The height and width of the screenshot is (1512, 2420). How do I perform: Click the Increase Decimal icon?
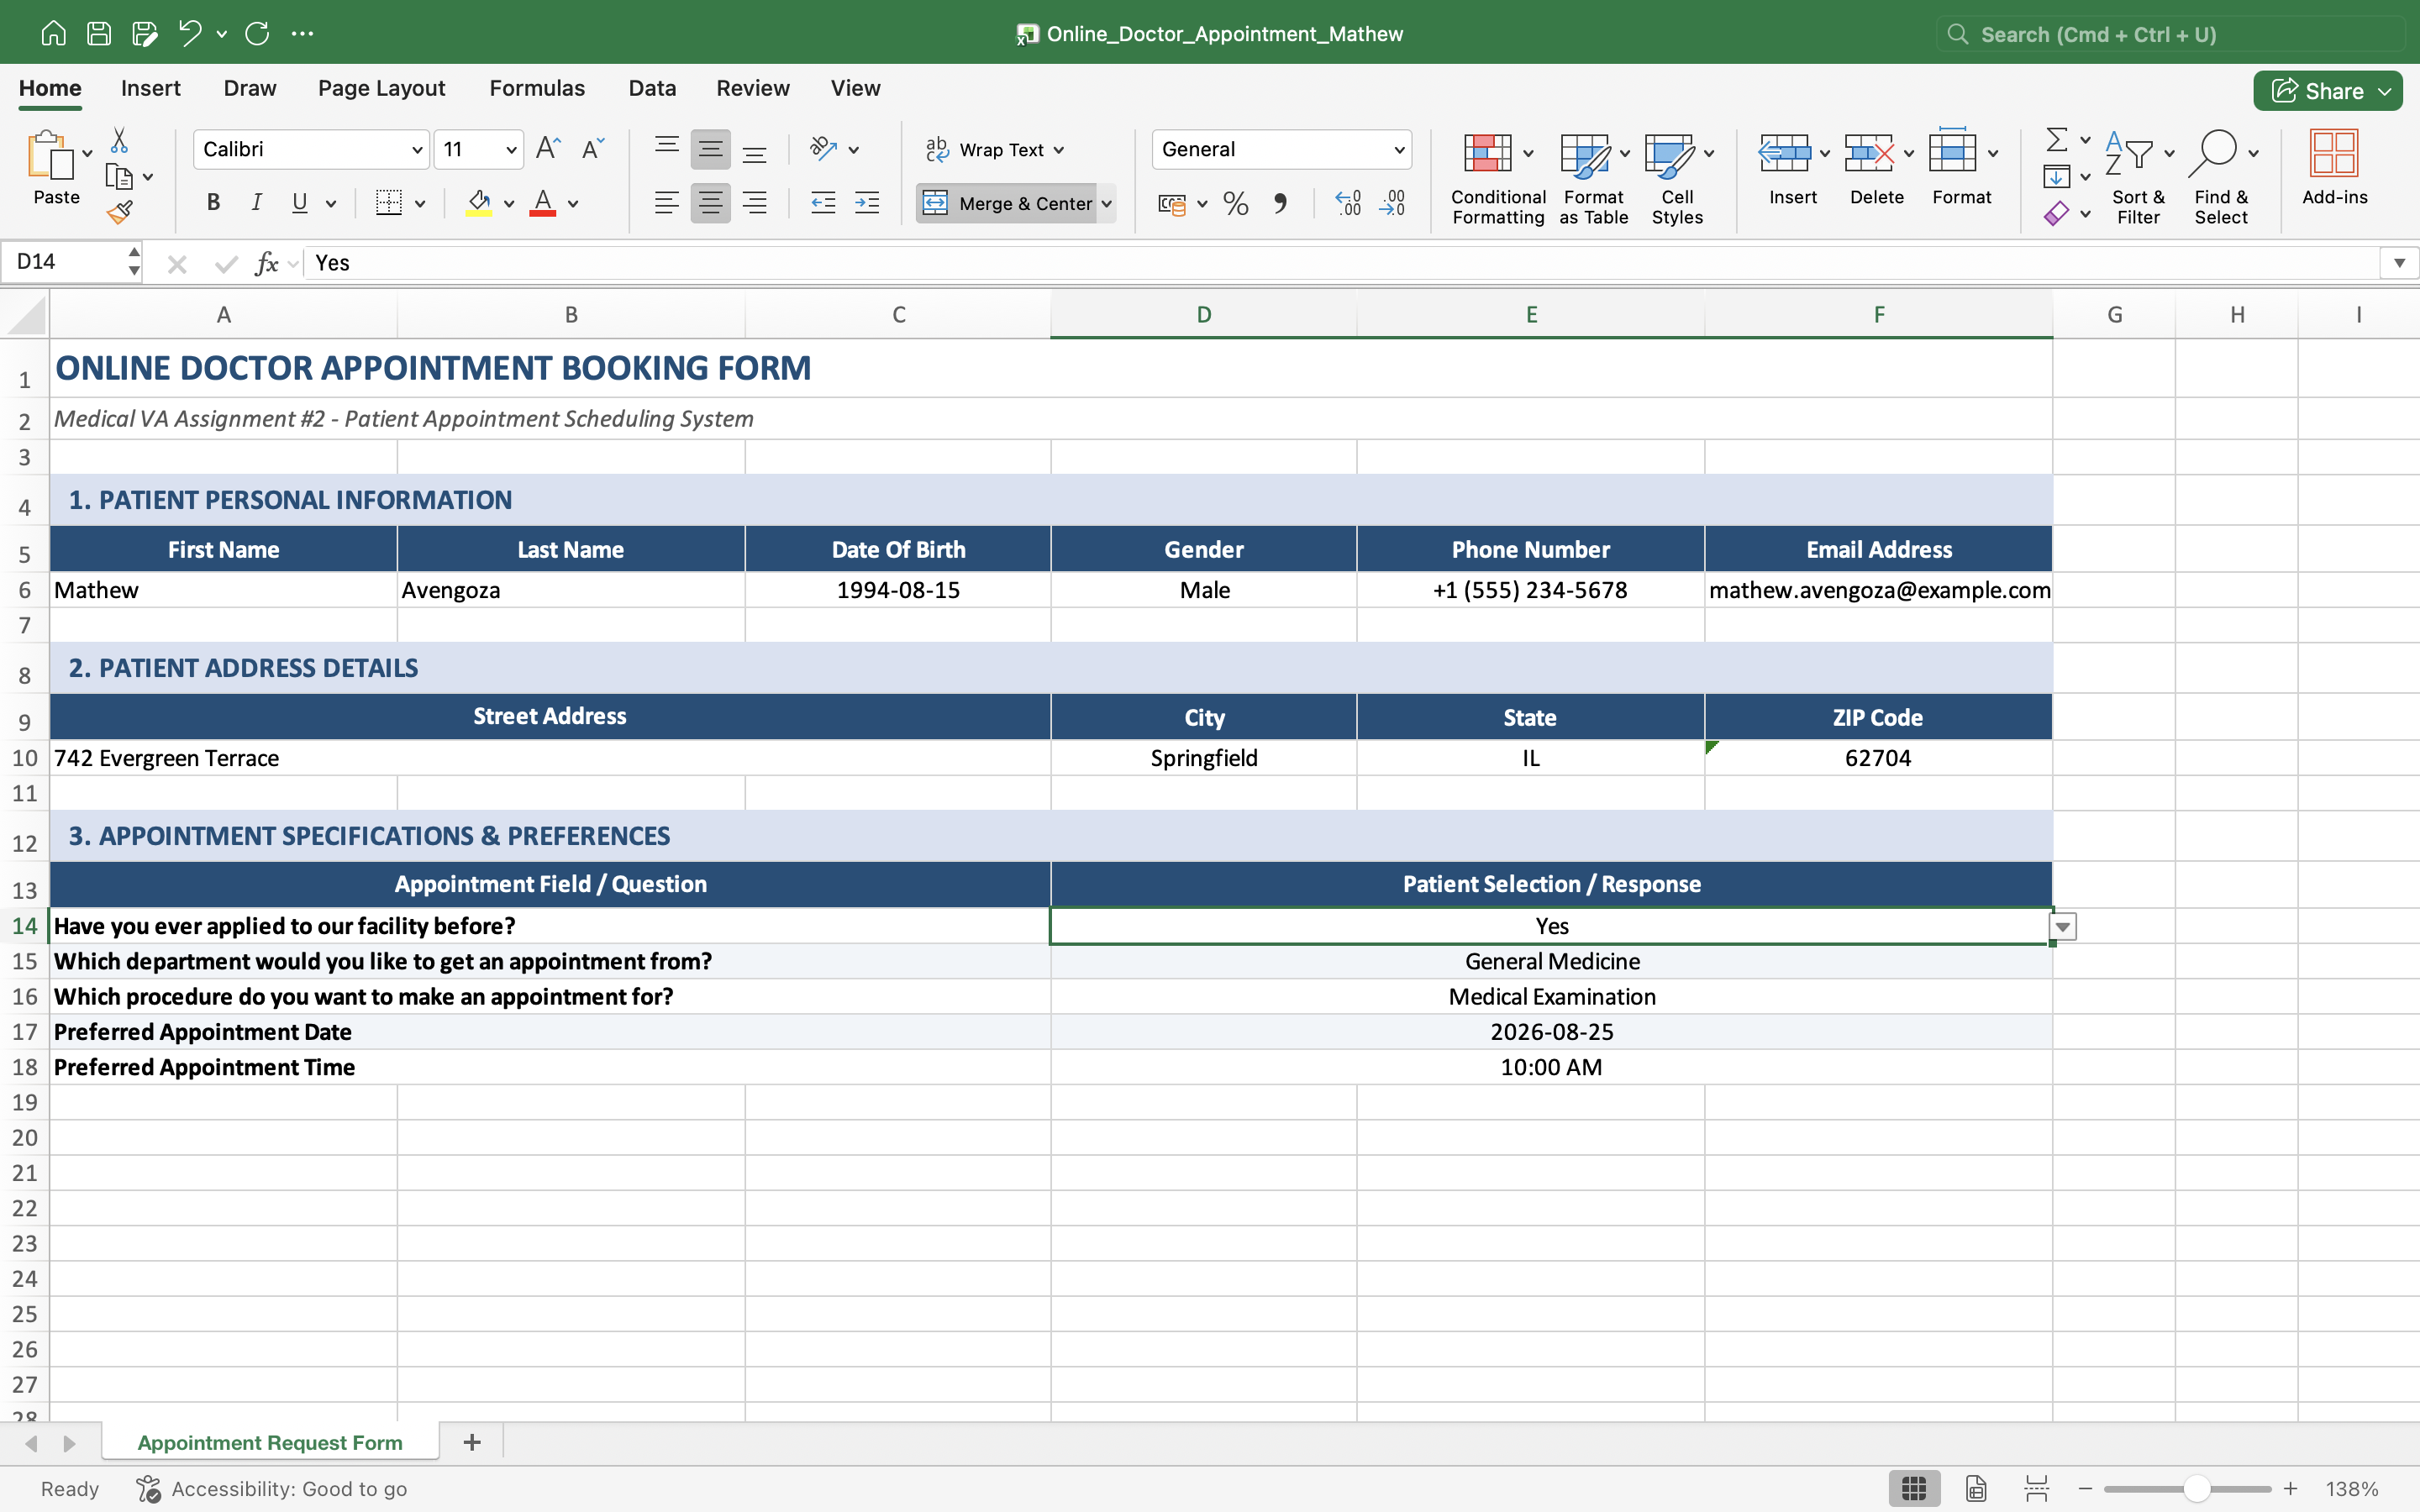tap(1348, 204)
